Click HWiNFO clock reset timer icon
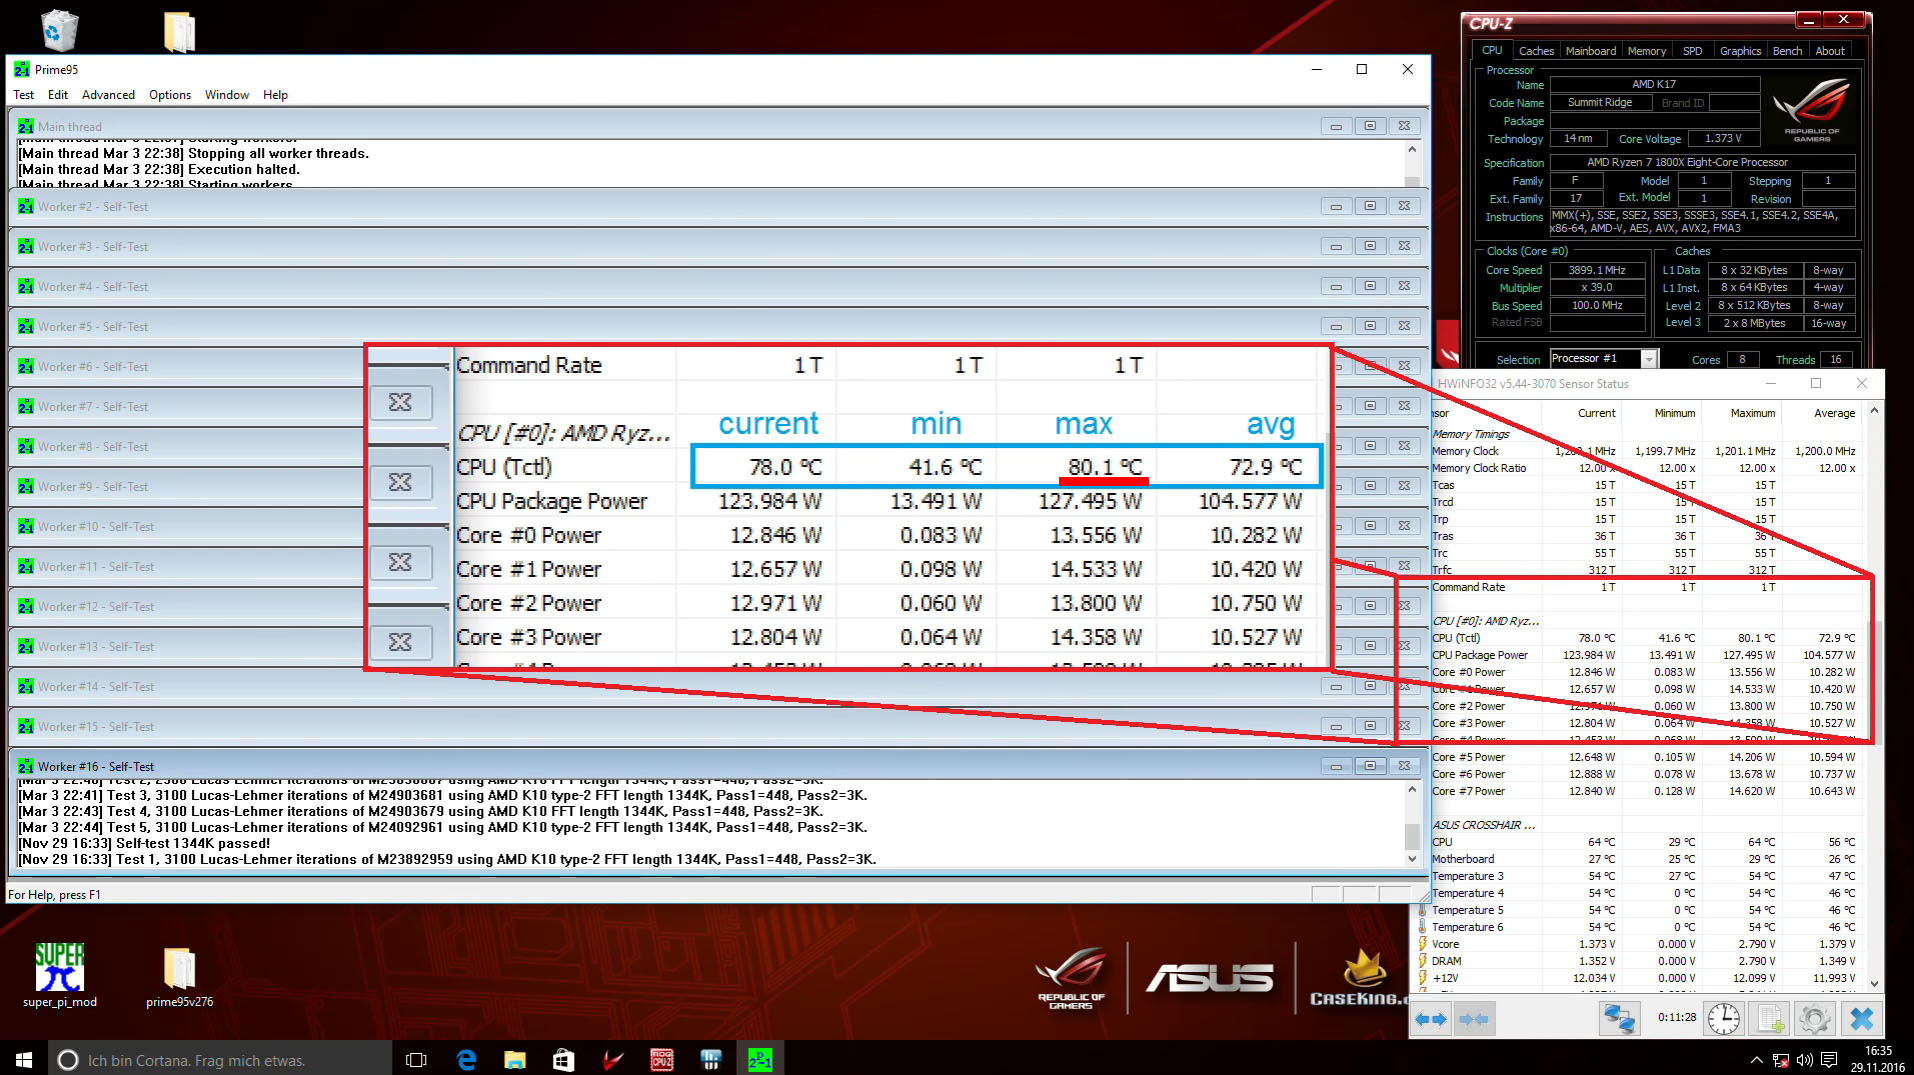1914x1075 pixels. pos(1723,1019)
